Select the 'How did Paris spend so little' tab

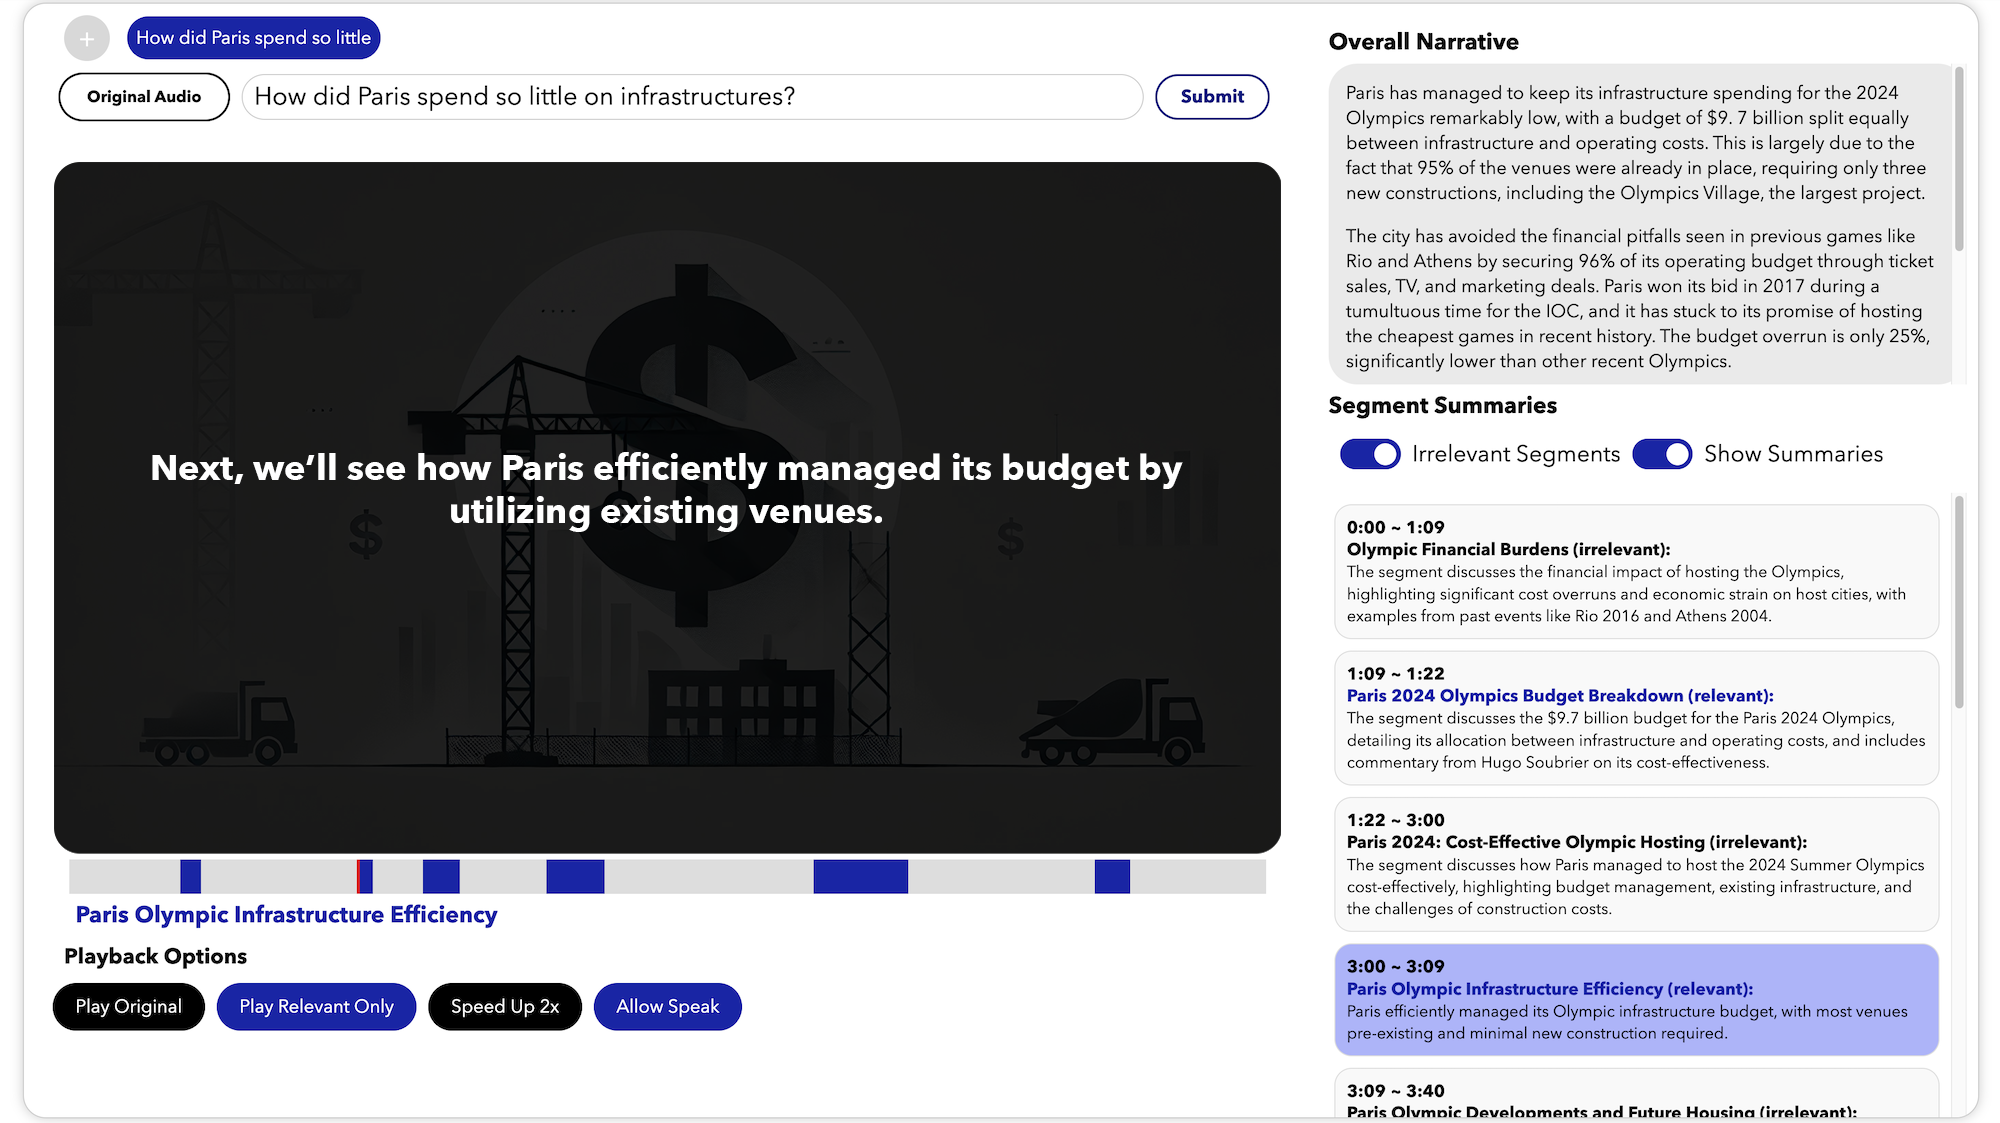pos(253,38)
